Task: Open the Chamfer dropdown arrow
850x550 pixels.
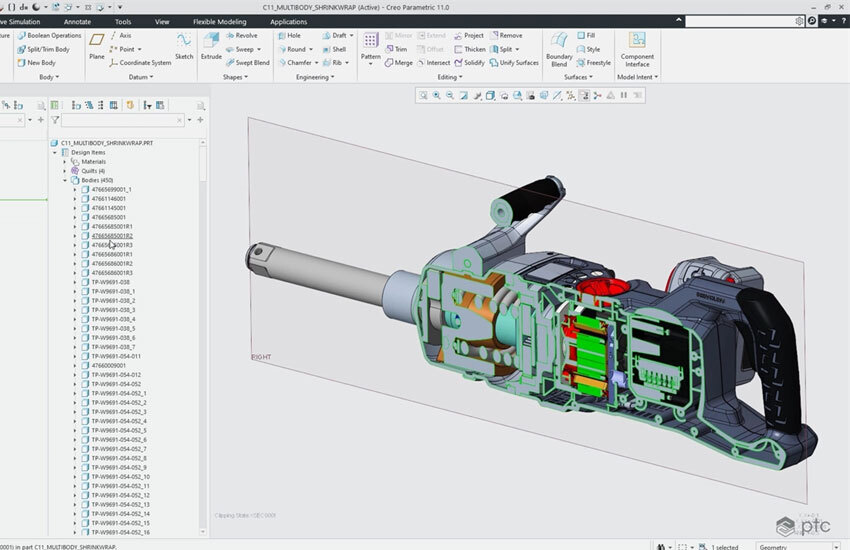Action: pos(316,63)
